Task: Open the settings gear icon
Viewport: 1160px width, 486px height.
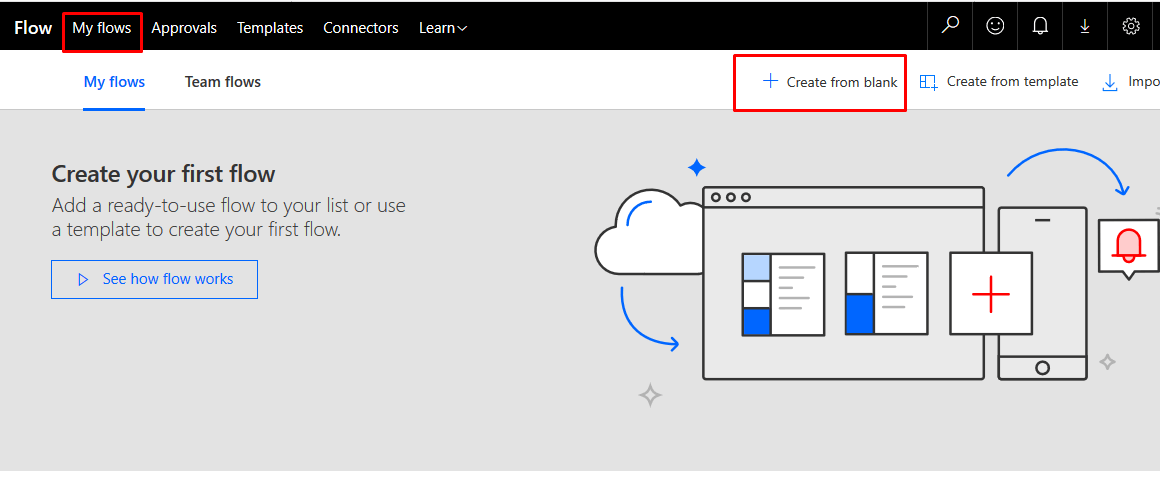Action: (1130, 27)
